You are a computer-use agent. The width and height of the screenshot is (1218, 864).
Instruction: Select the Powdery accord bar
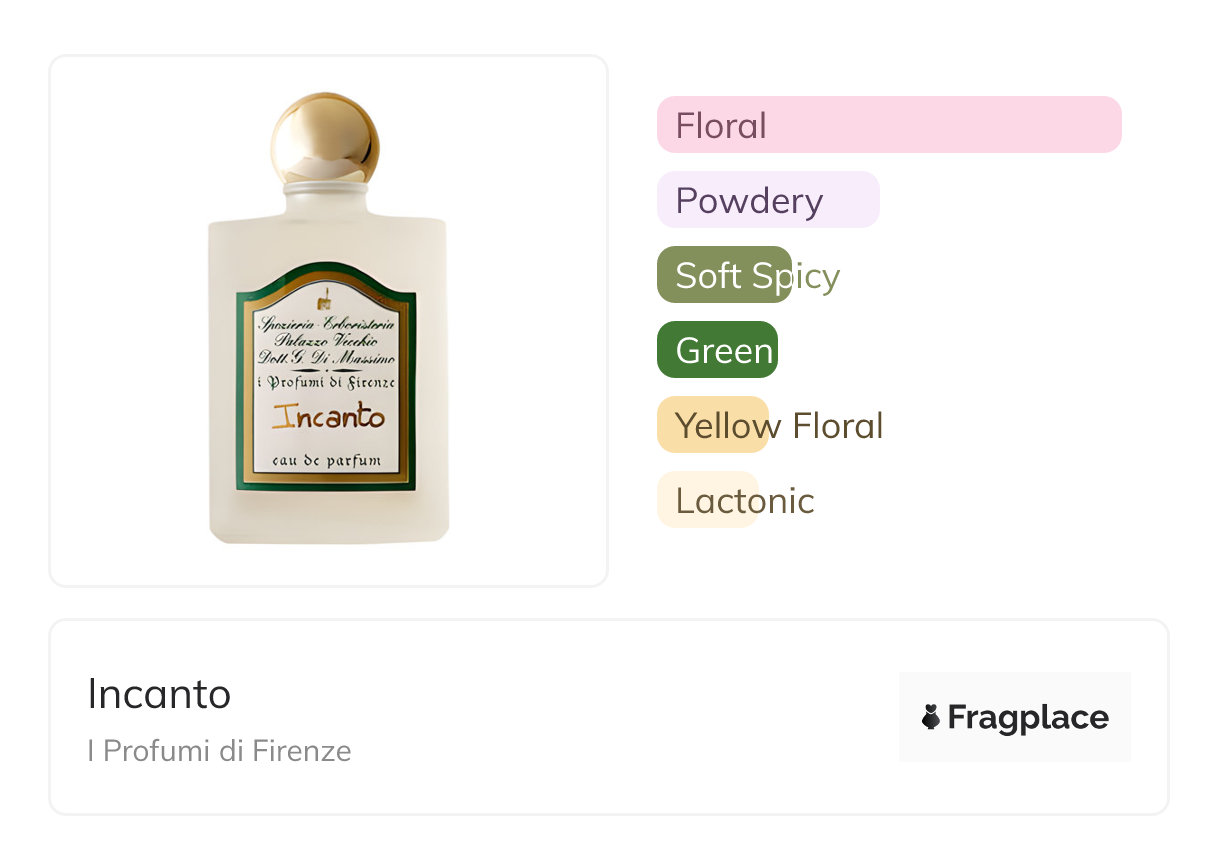tap(767, 200)
